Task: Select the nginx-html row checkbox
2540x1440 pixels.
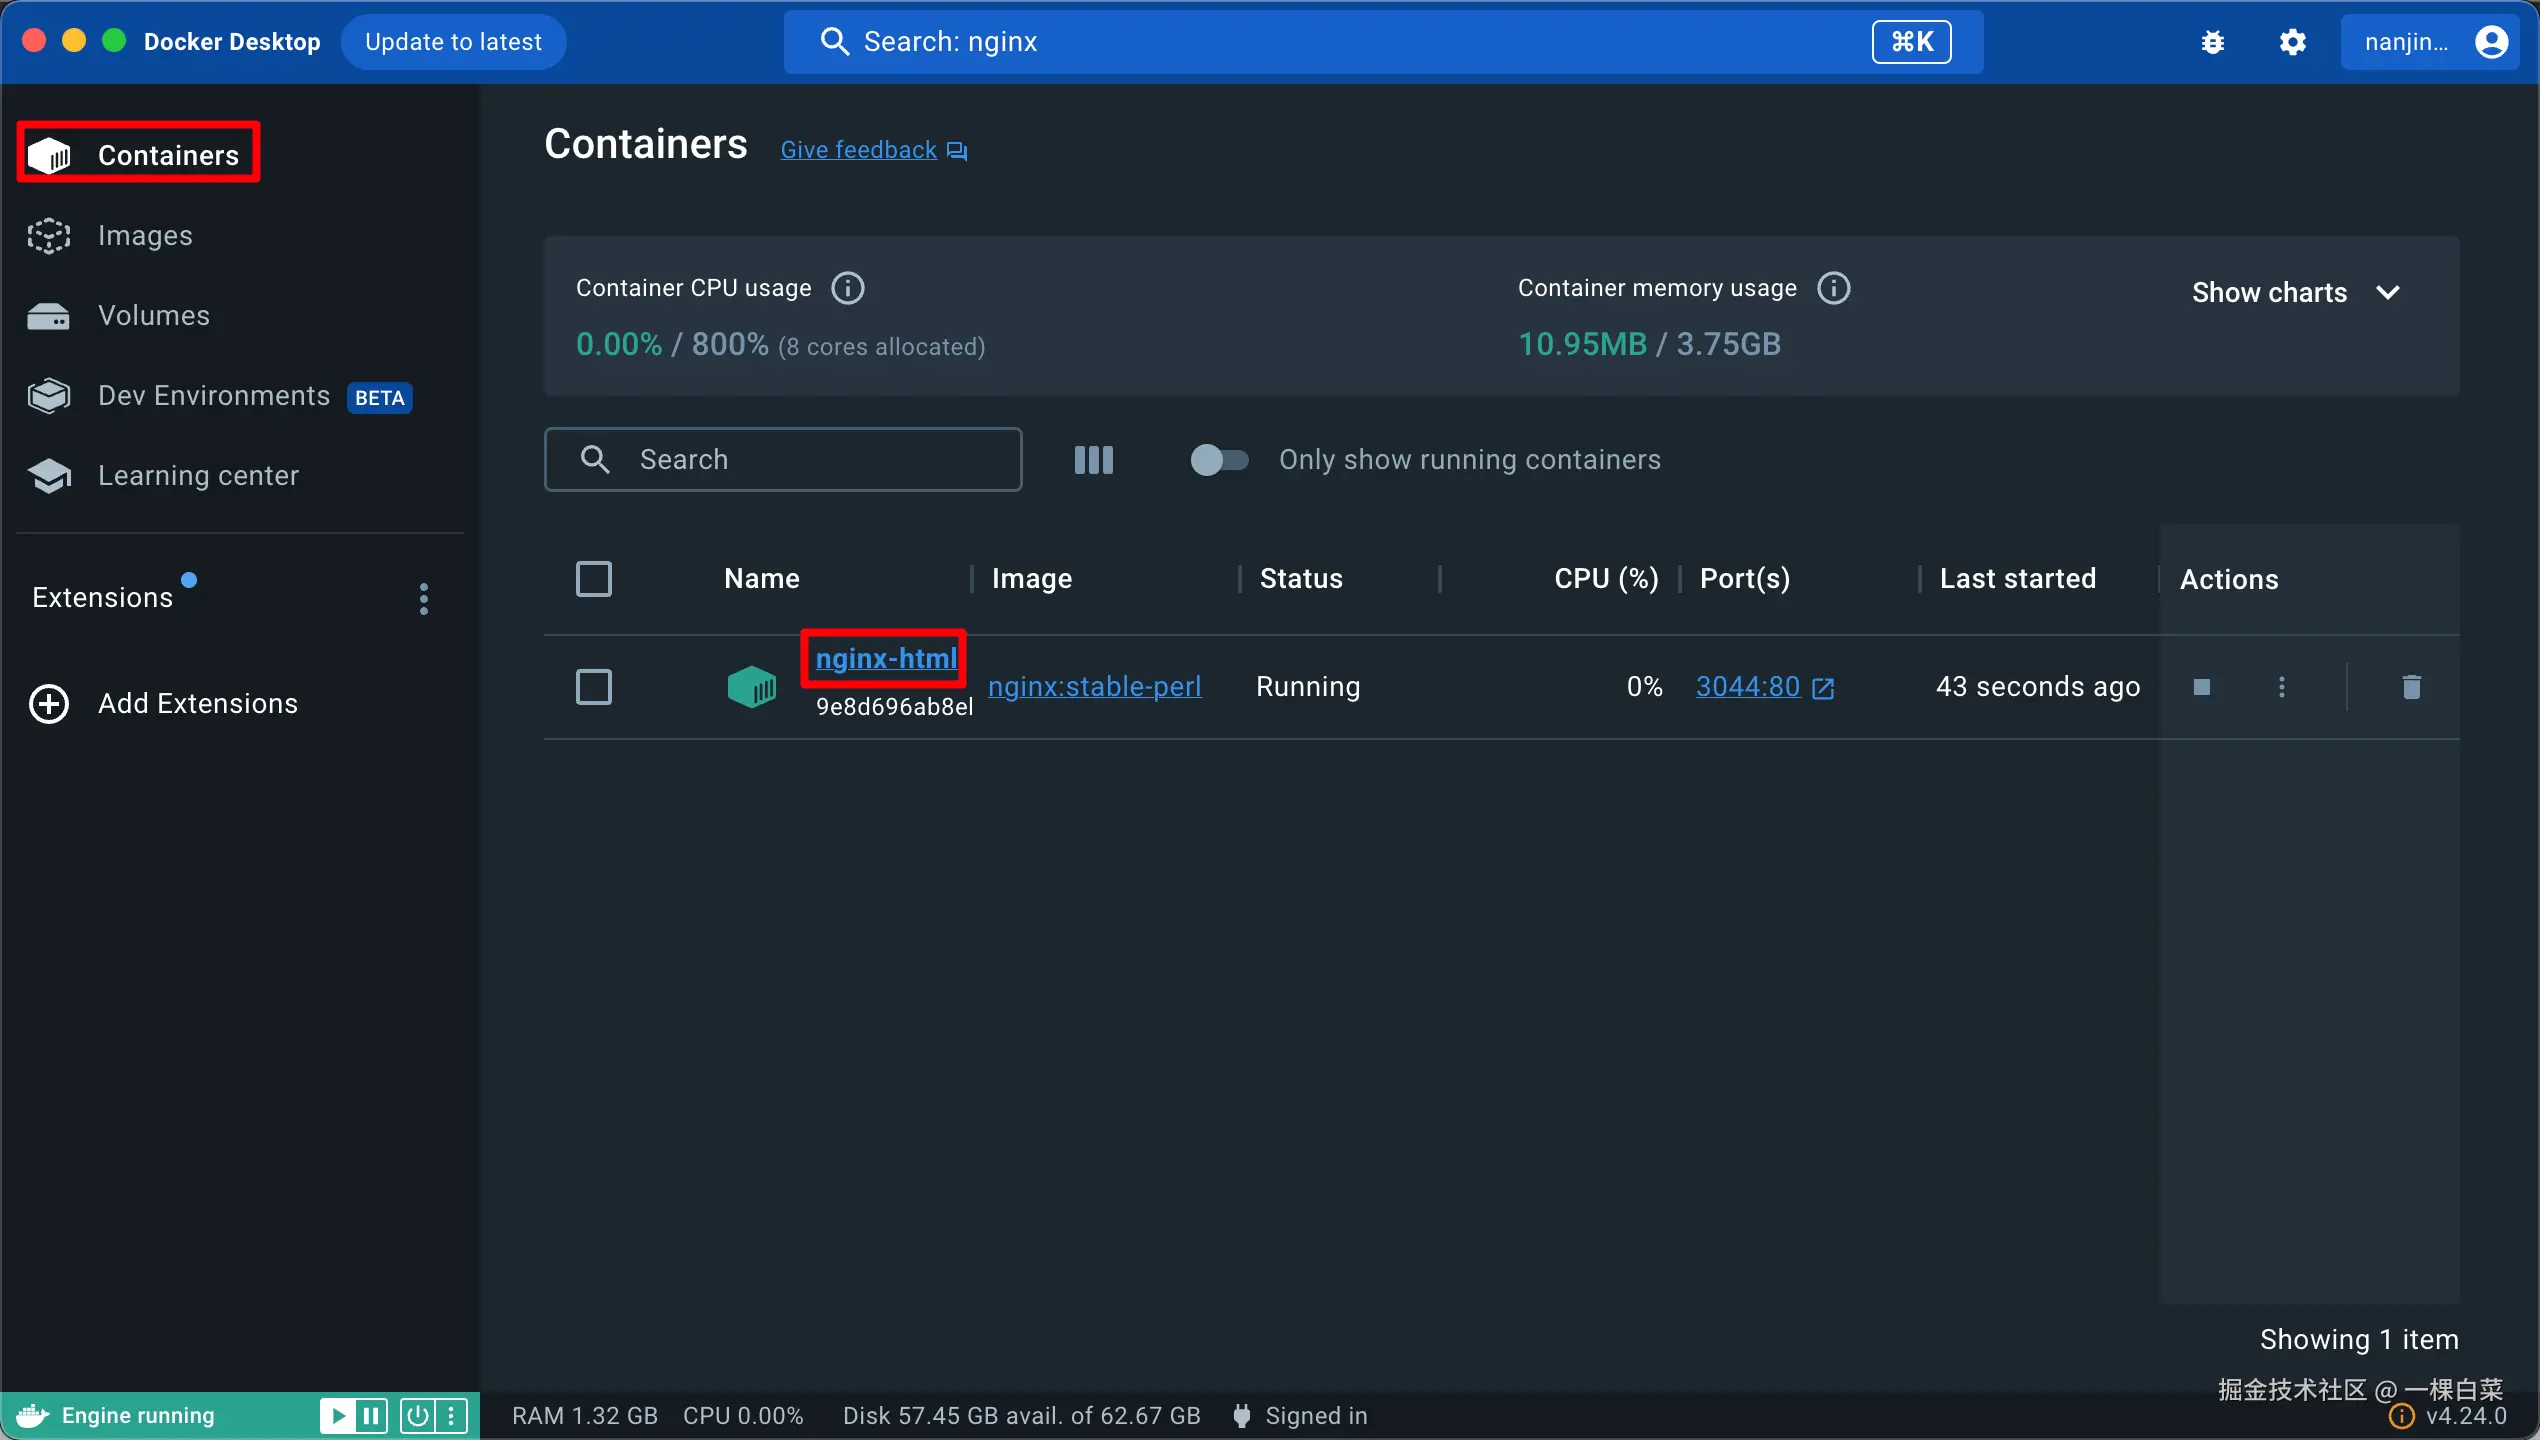Action: 594,687
